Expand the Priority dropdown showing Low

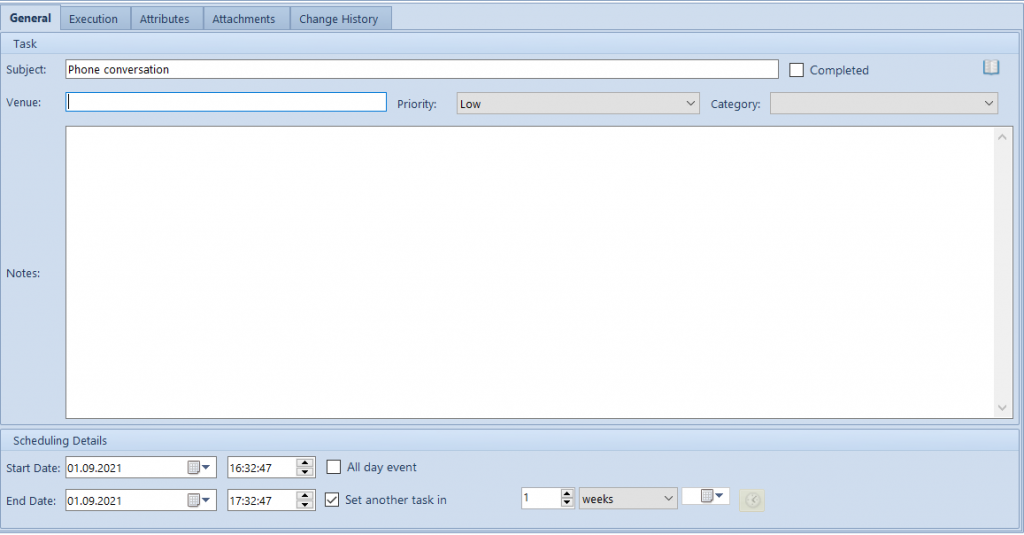click(578, 103)
